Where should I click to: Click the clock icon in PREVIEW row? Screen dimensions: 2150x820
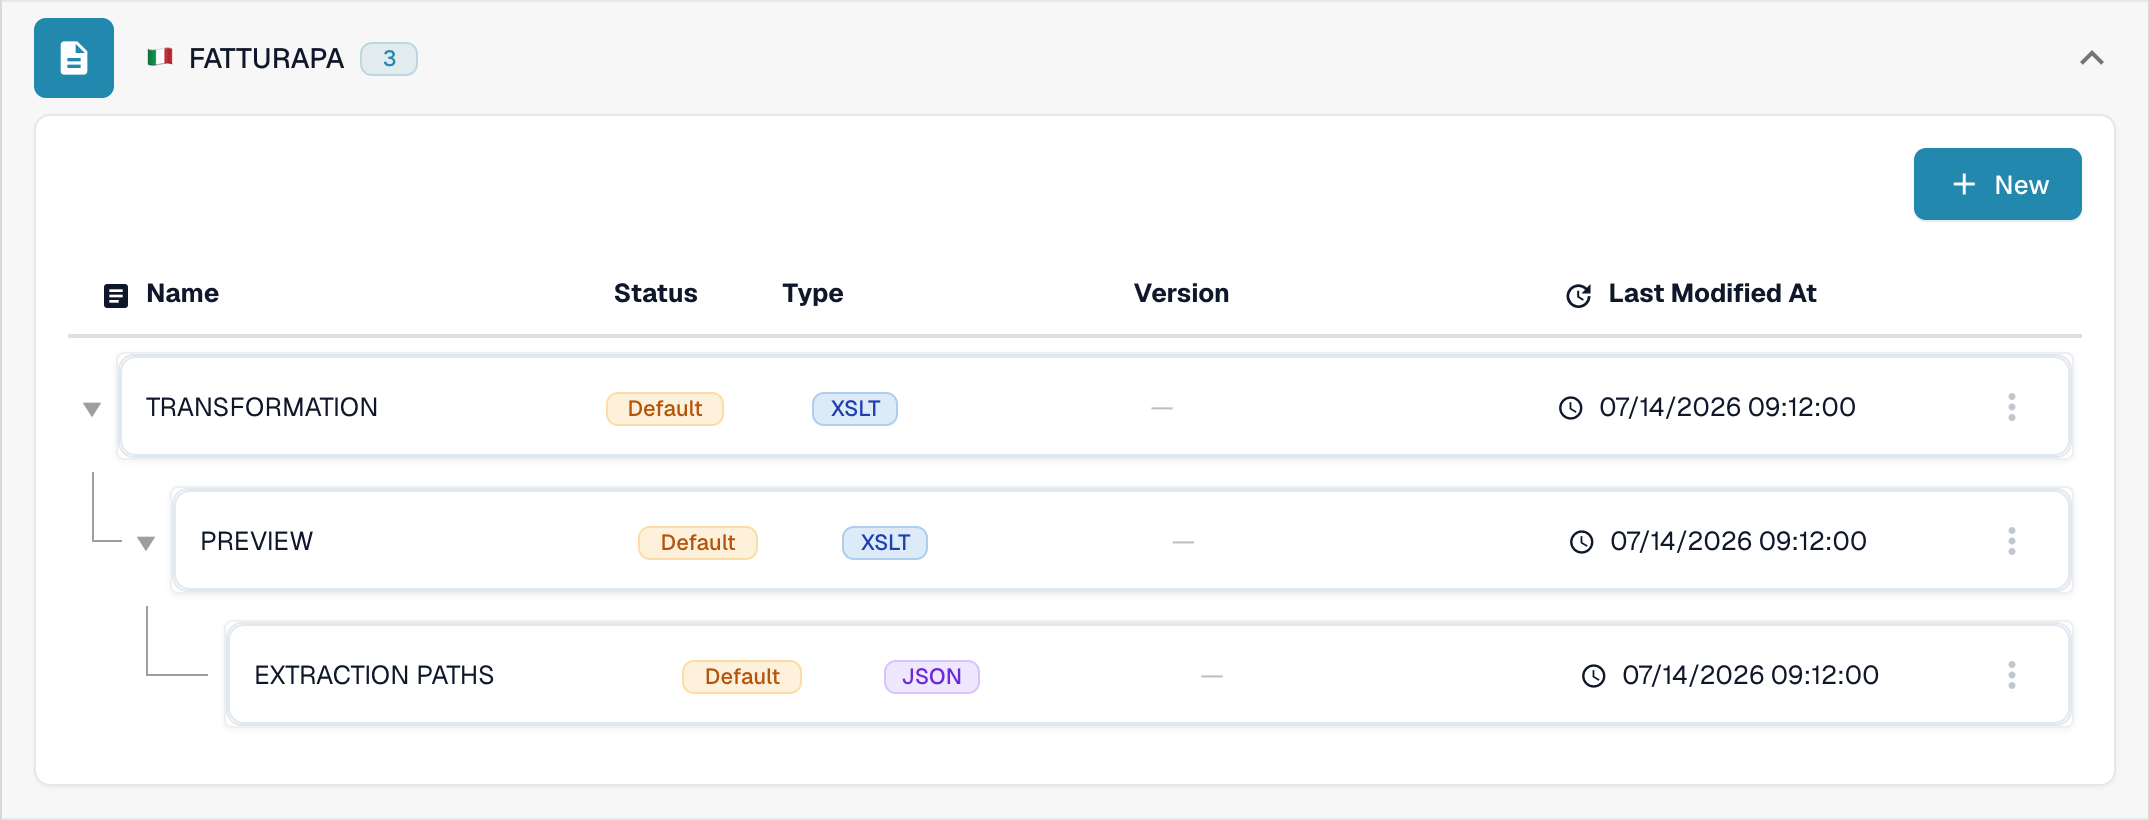1582,542
